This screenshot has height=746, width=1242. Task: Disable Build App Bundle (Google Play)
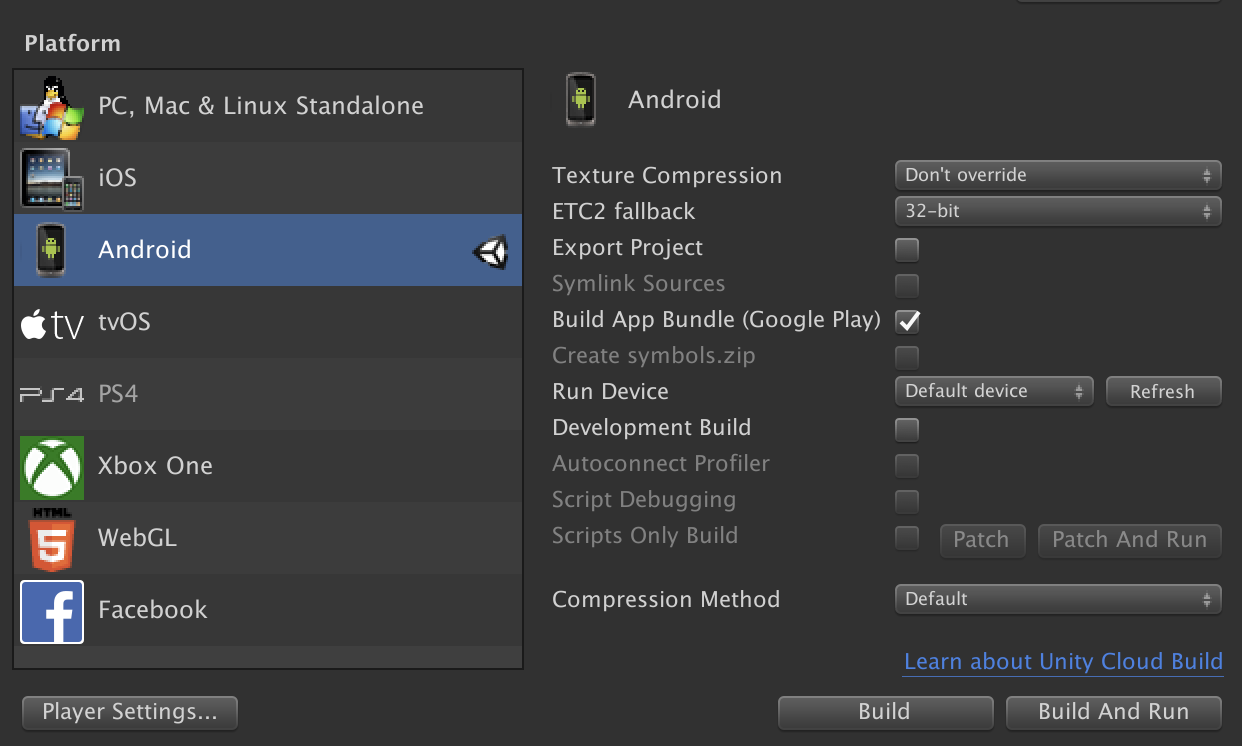tap(906, 321)
